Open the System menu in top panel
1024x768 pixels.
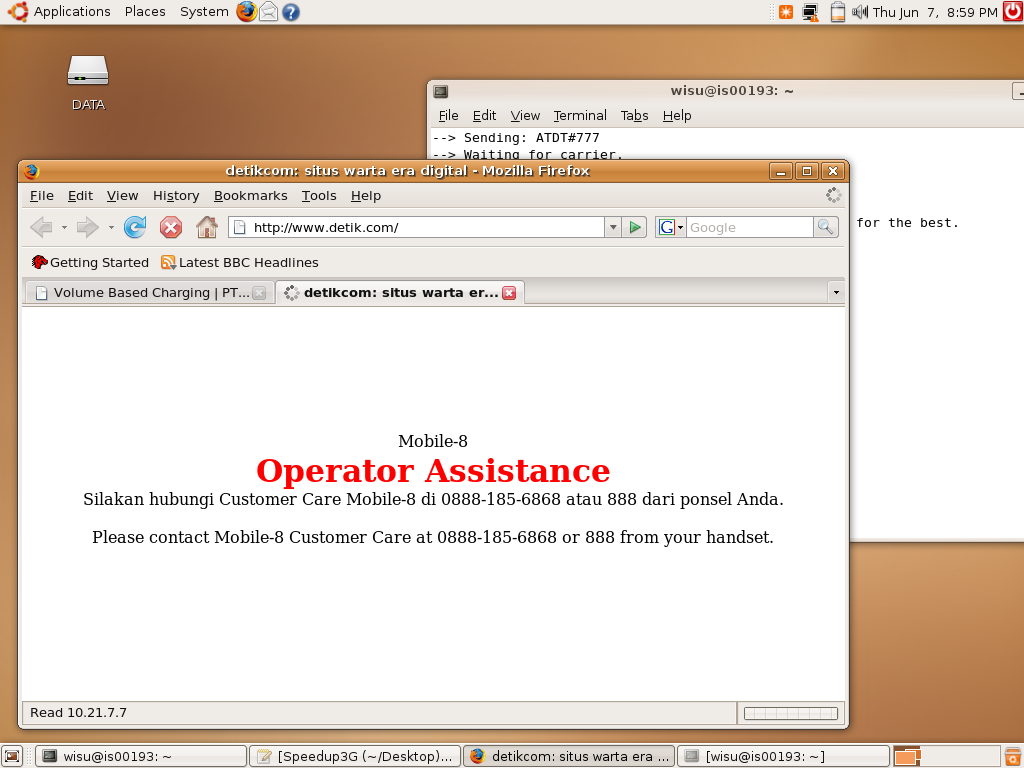(204, 12)
